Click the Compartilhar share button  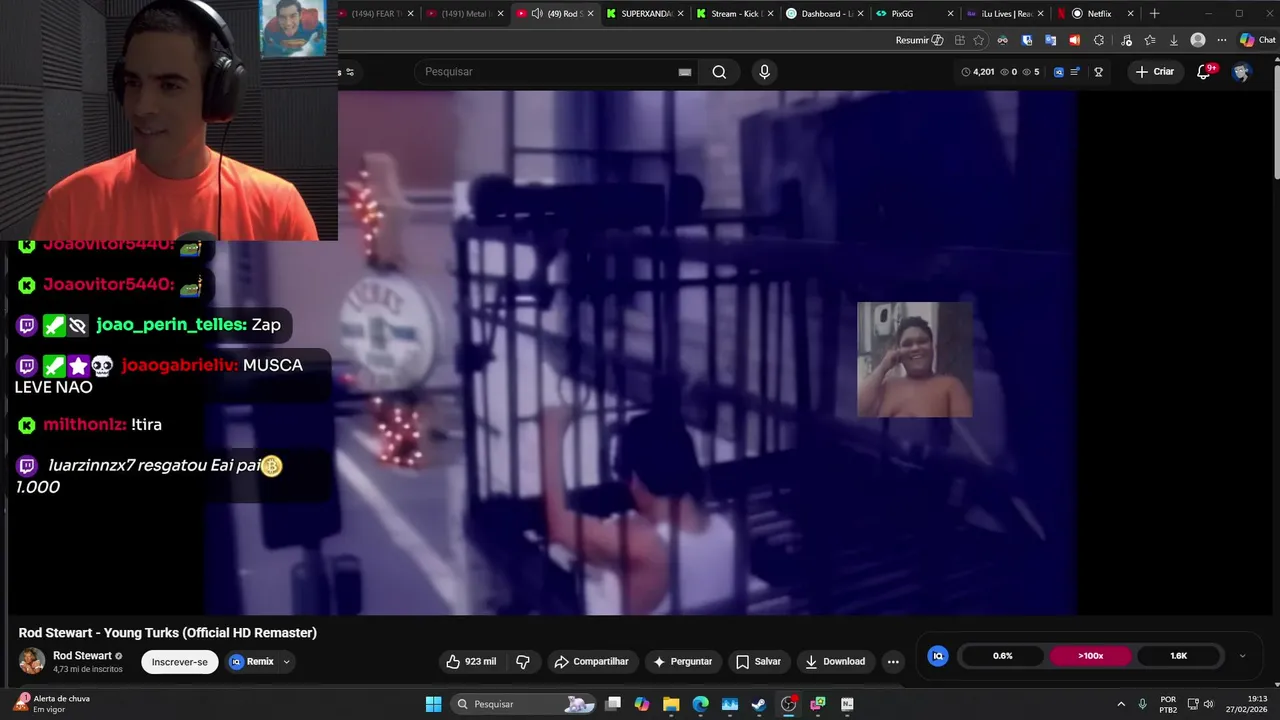pos(592,661)
